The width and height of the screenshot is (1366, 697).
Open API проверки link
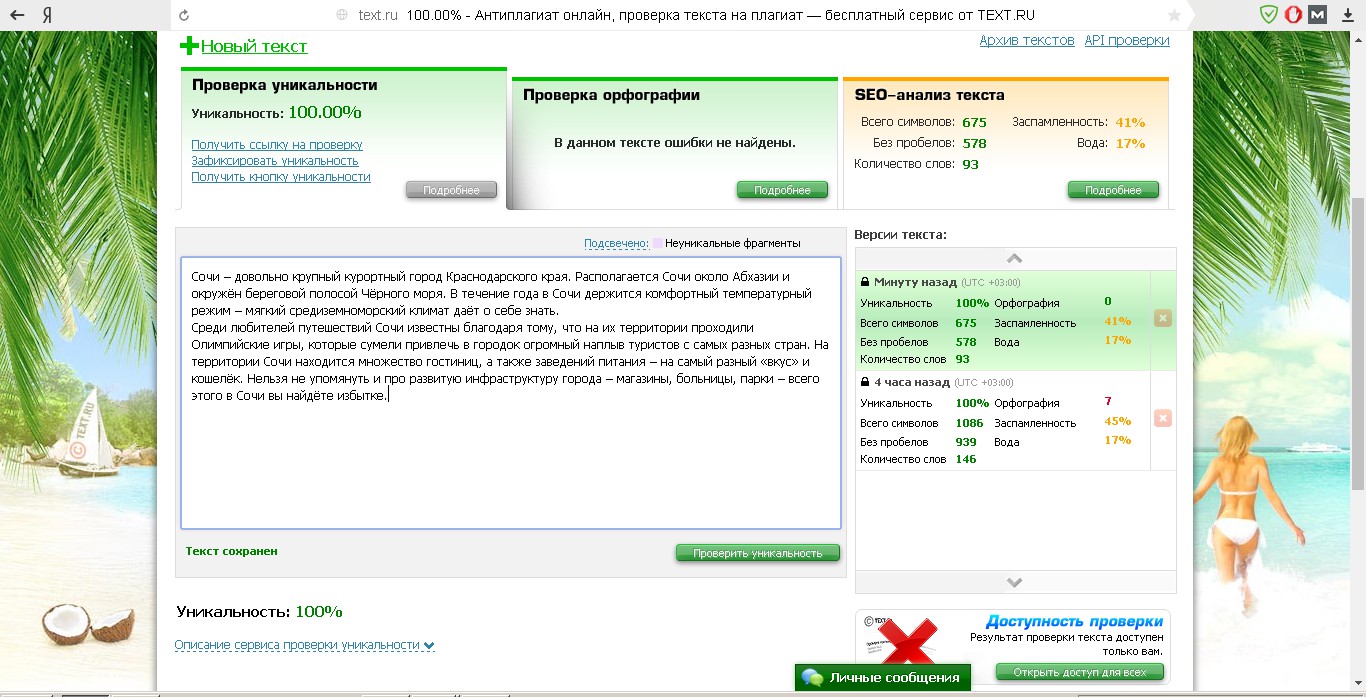coord(1127,40)
